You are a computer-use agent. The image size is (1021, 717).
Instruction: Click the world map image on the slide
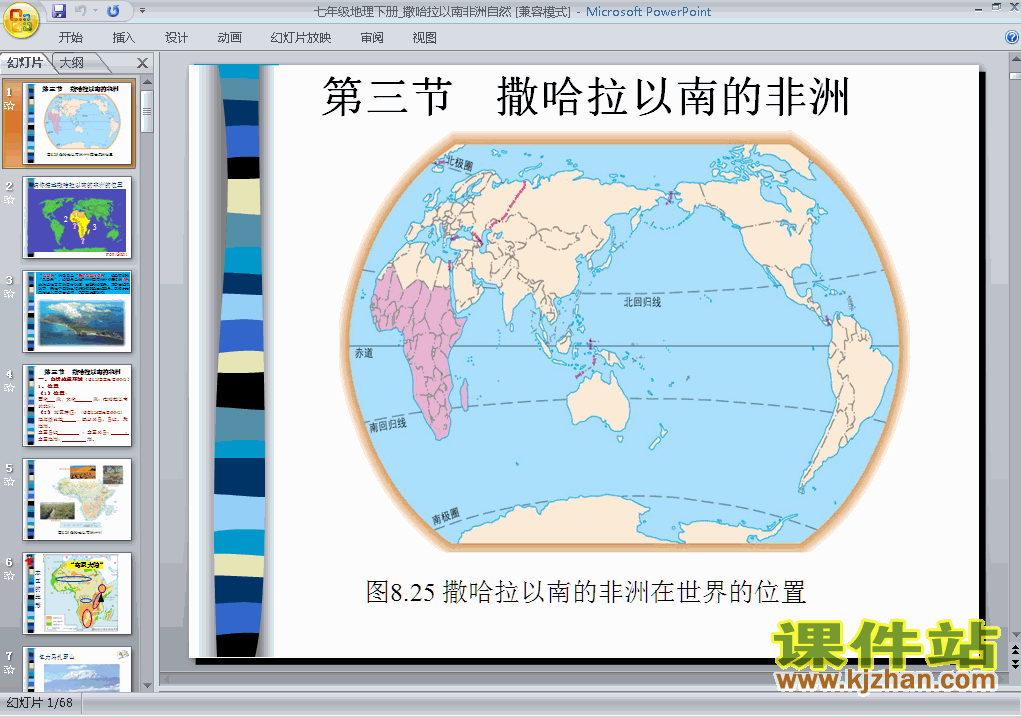click(x=624, y=342)
